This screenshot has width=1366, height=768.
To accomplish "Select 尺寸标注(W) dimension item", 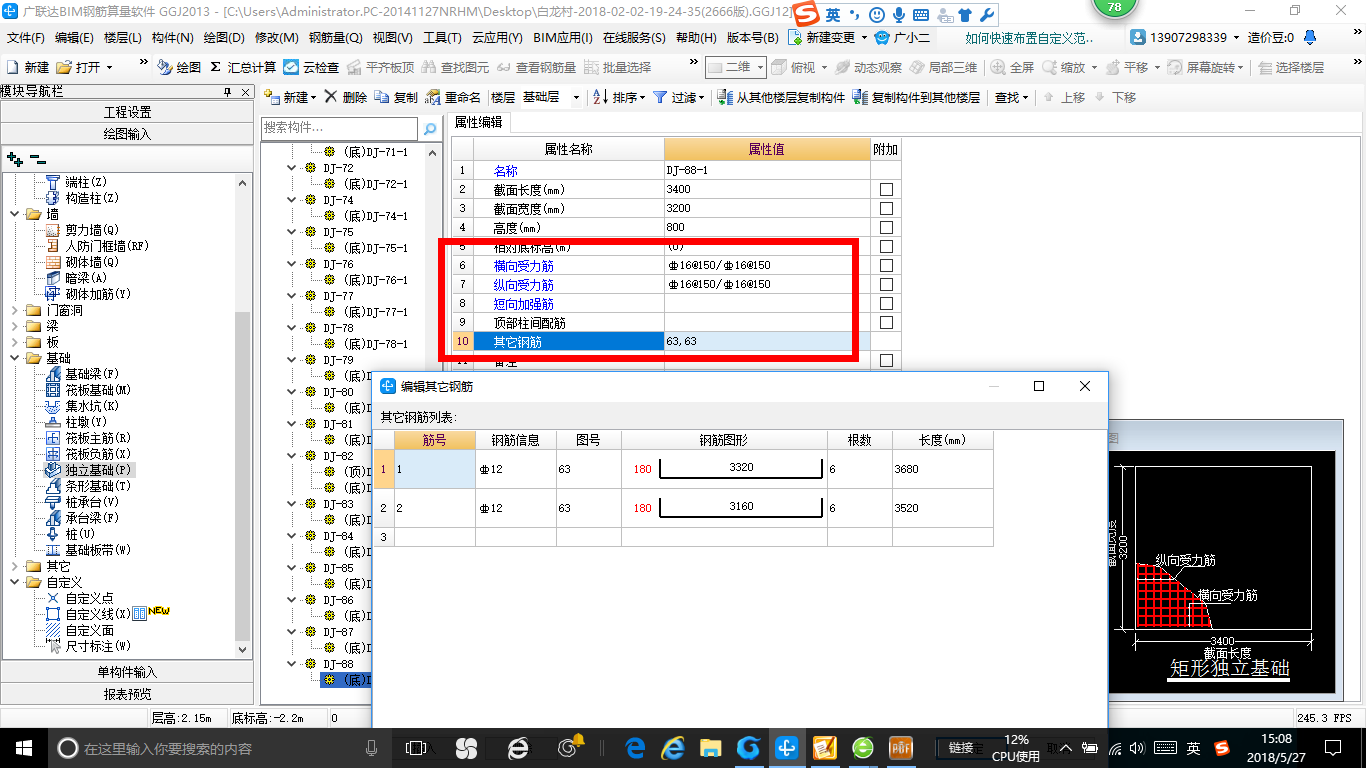I will [x=98, y=646].
